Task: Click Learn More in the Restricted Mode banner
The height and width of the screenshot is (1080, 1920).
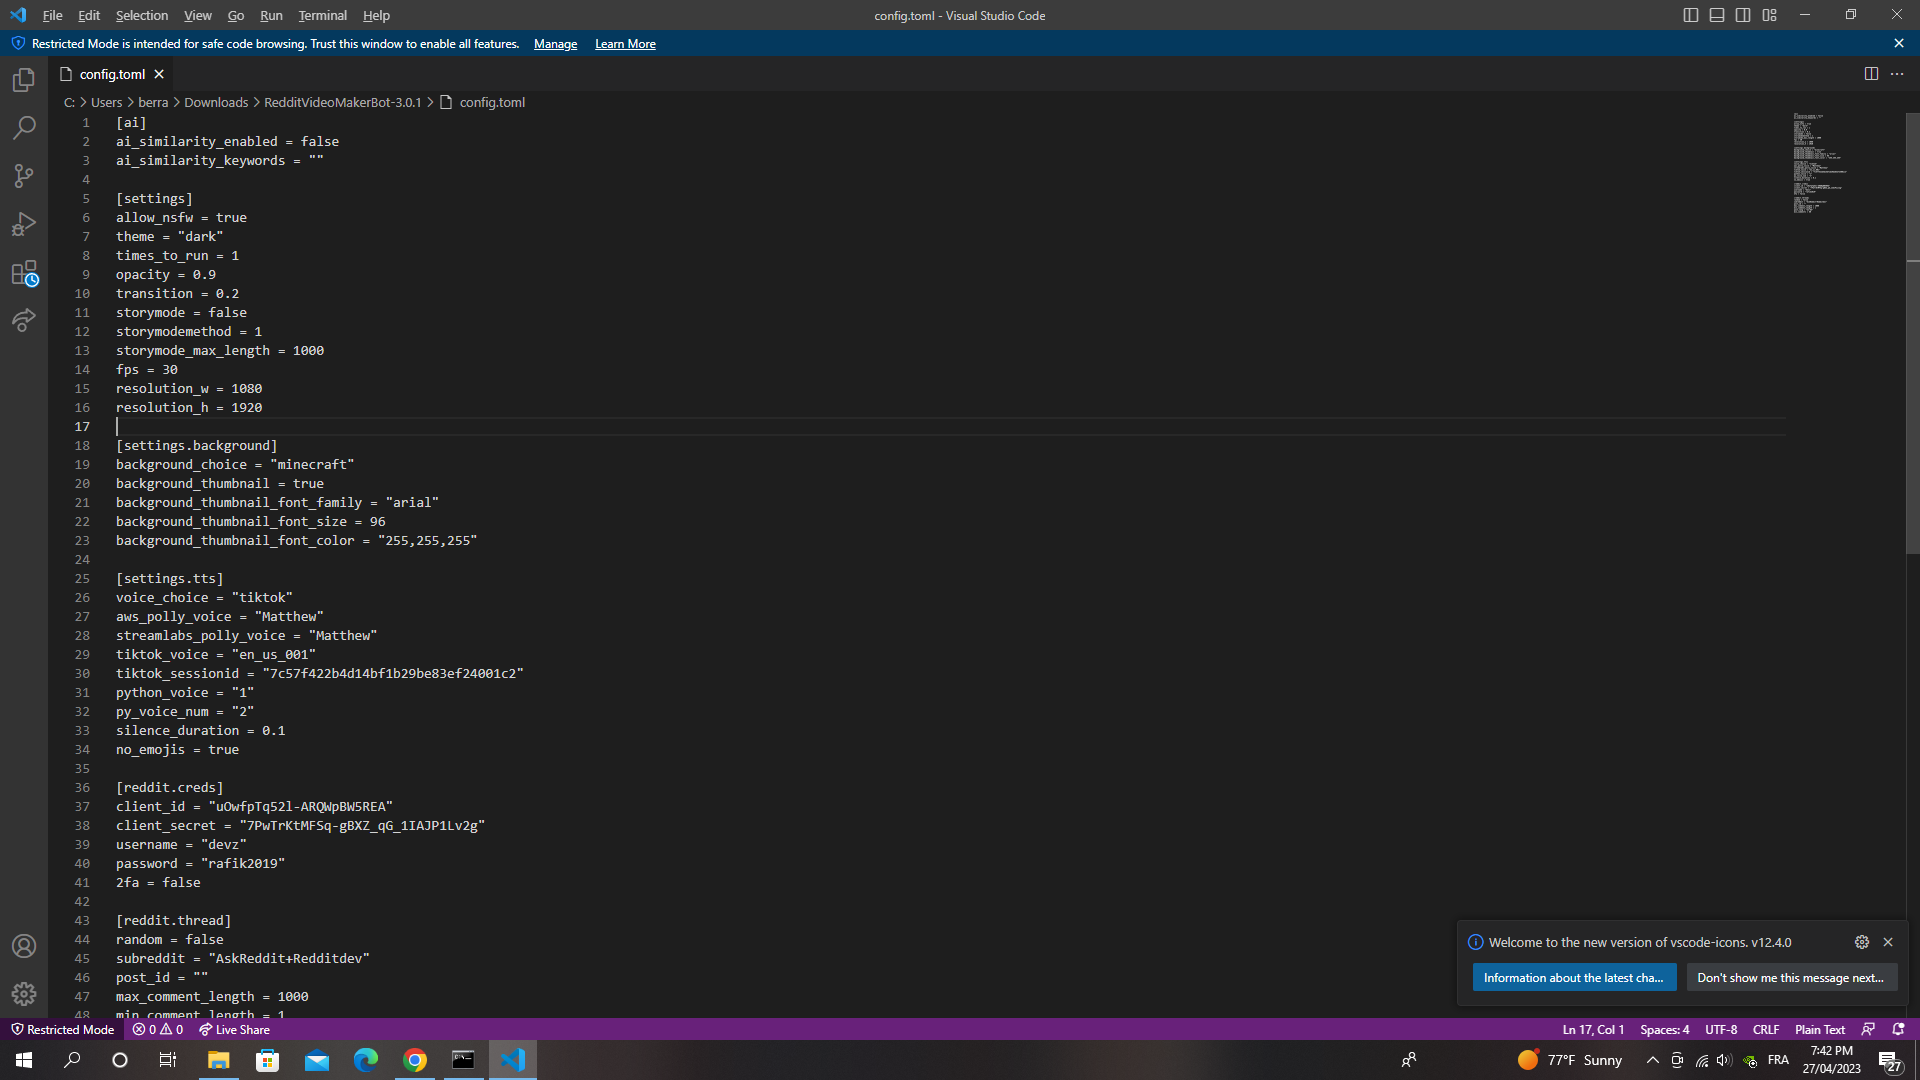Action: coord(625,43)
